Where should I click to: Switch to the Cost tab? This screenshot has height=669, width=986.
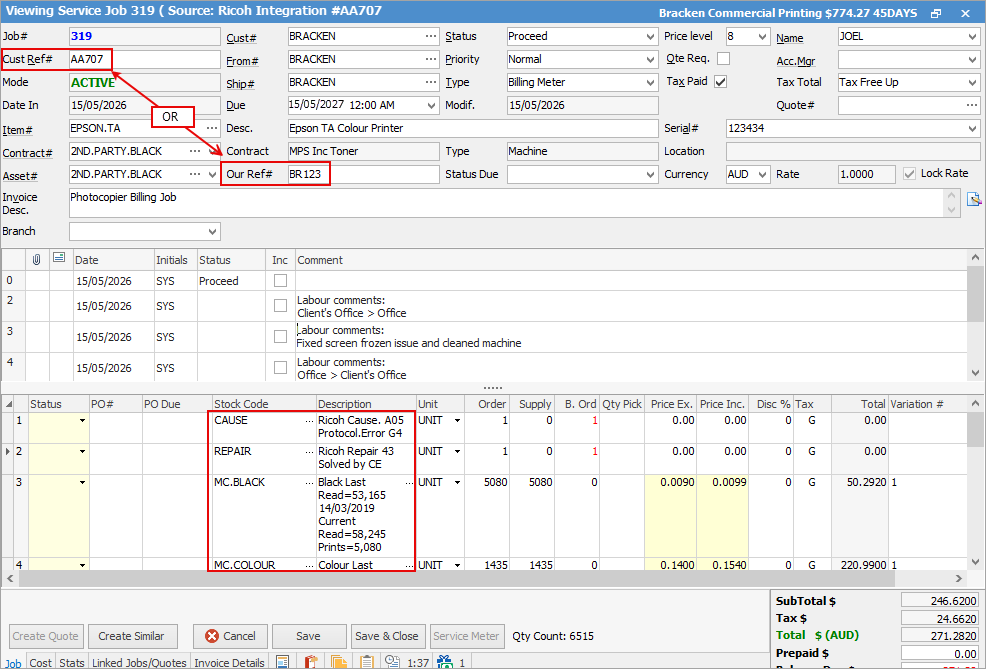click(41, 662)
